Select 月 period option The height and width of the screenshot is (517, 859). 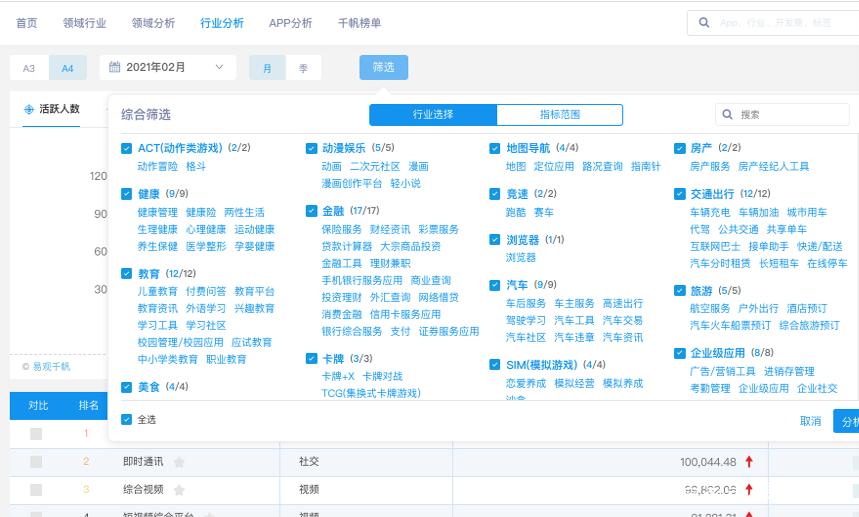267,68
